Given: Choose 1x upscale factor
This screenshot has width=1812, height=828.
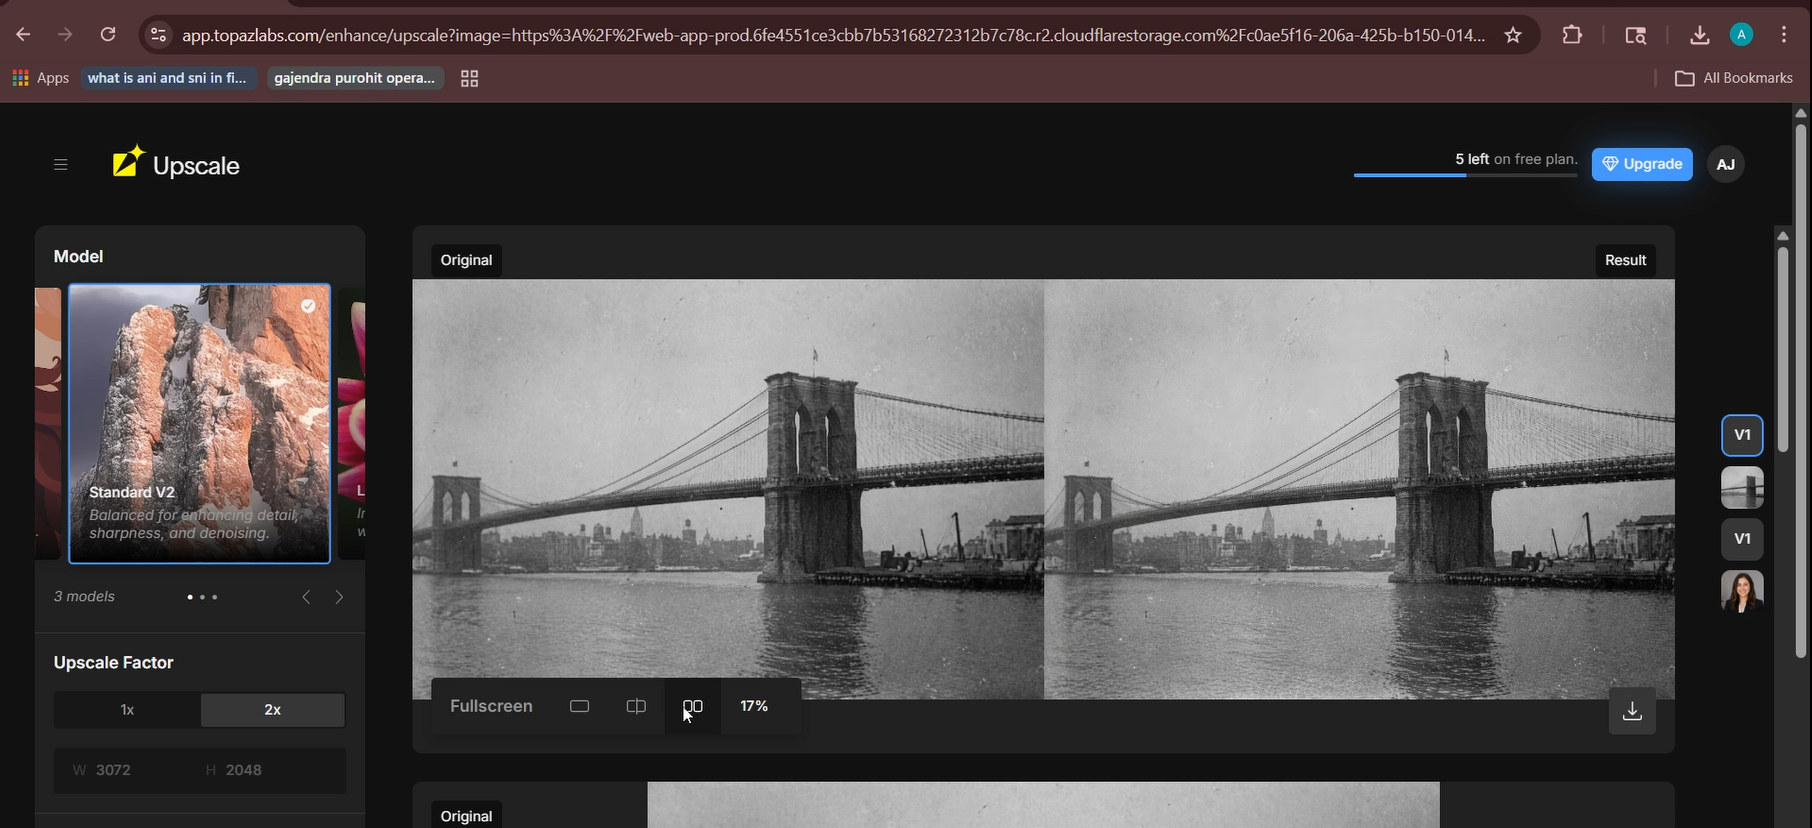Looking at the screenshot, I should tap(127, 710).
